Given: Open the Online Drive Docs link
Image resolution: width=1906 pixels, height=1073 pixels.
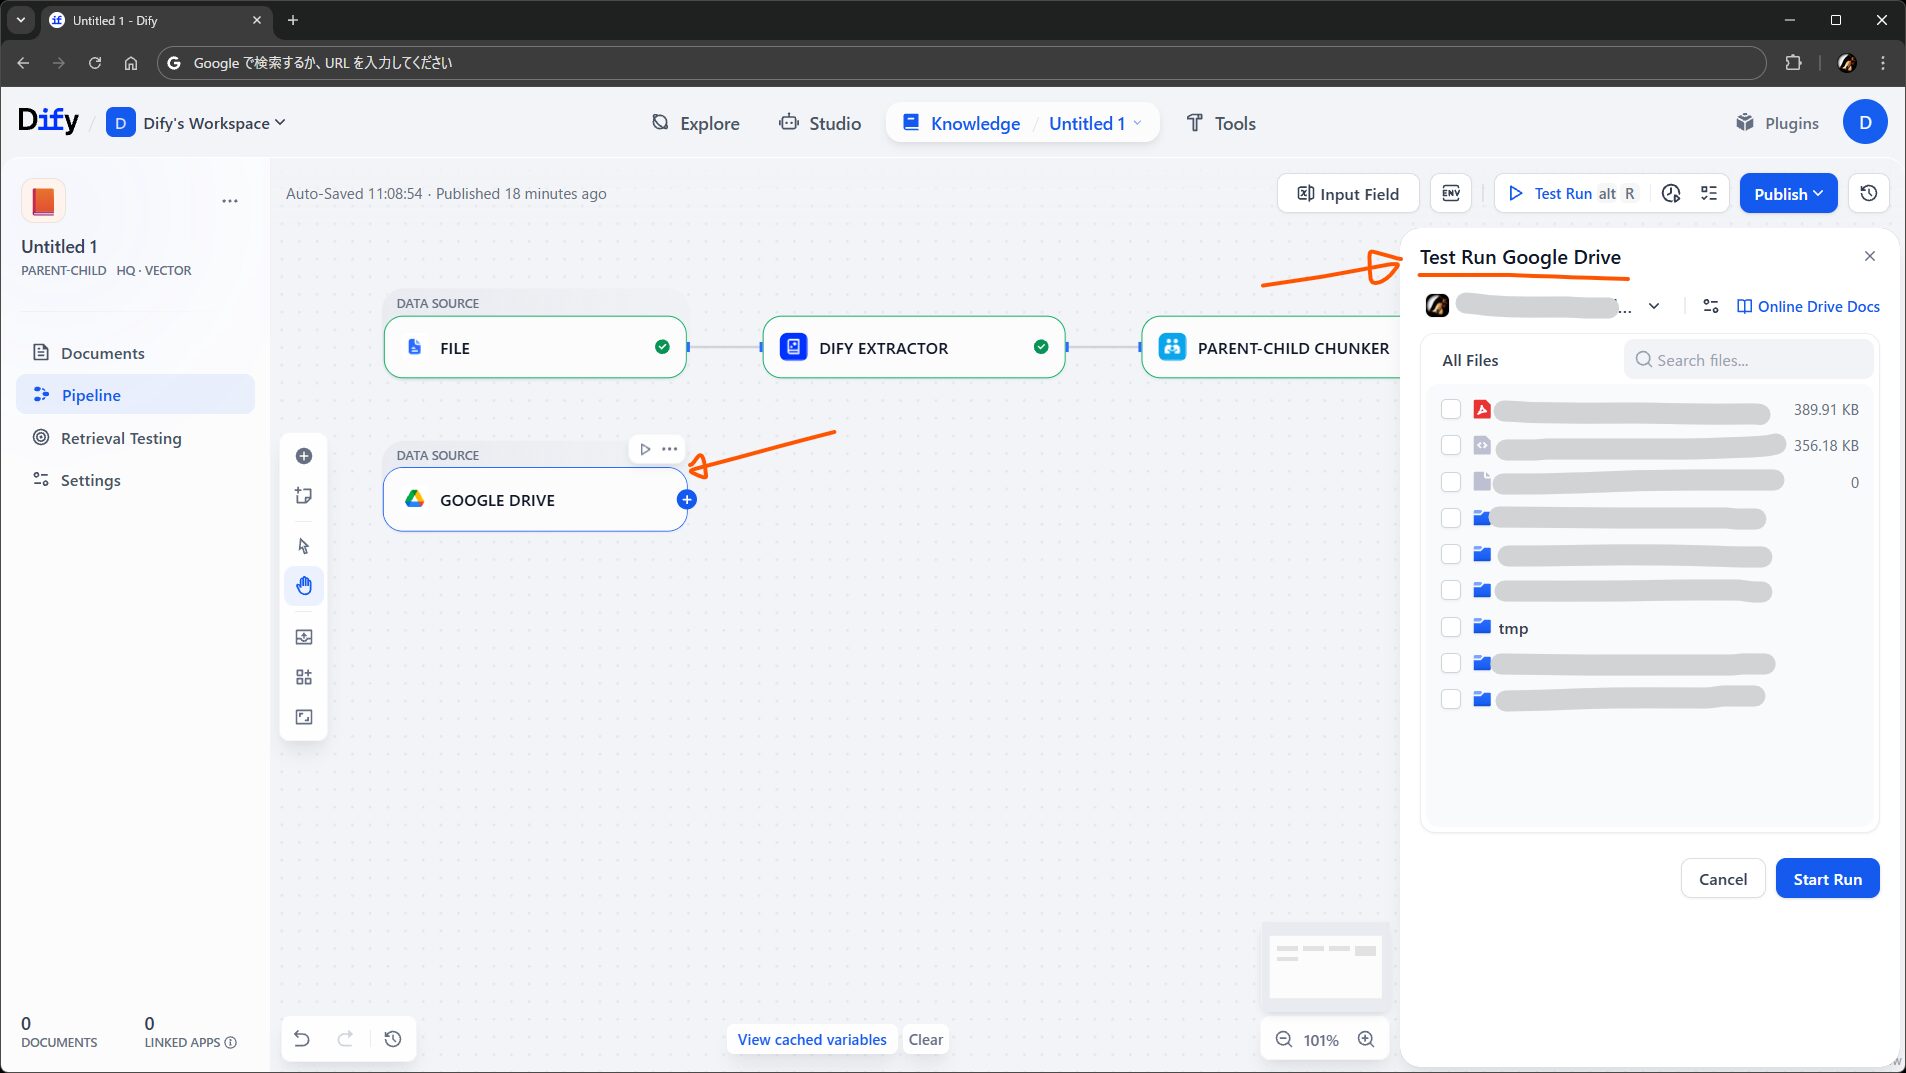Looking at the screenshot, I should click(1808, 306).
